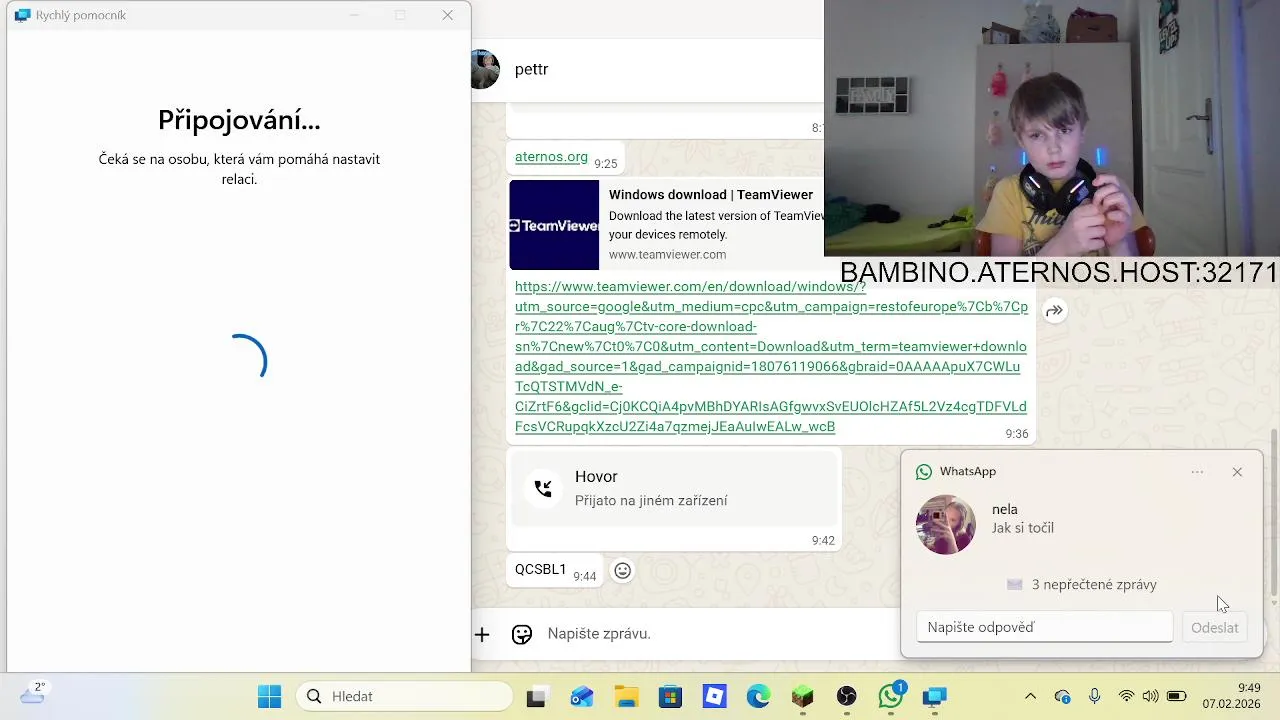Click the 3 nepřečtené zprávy label
Screen dimensions: 1280x720
(x=1094, y=585)
